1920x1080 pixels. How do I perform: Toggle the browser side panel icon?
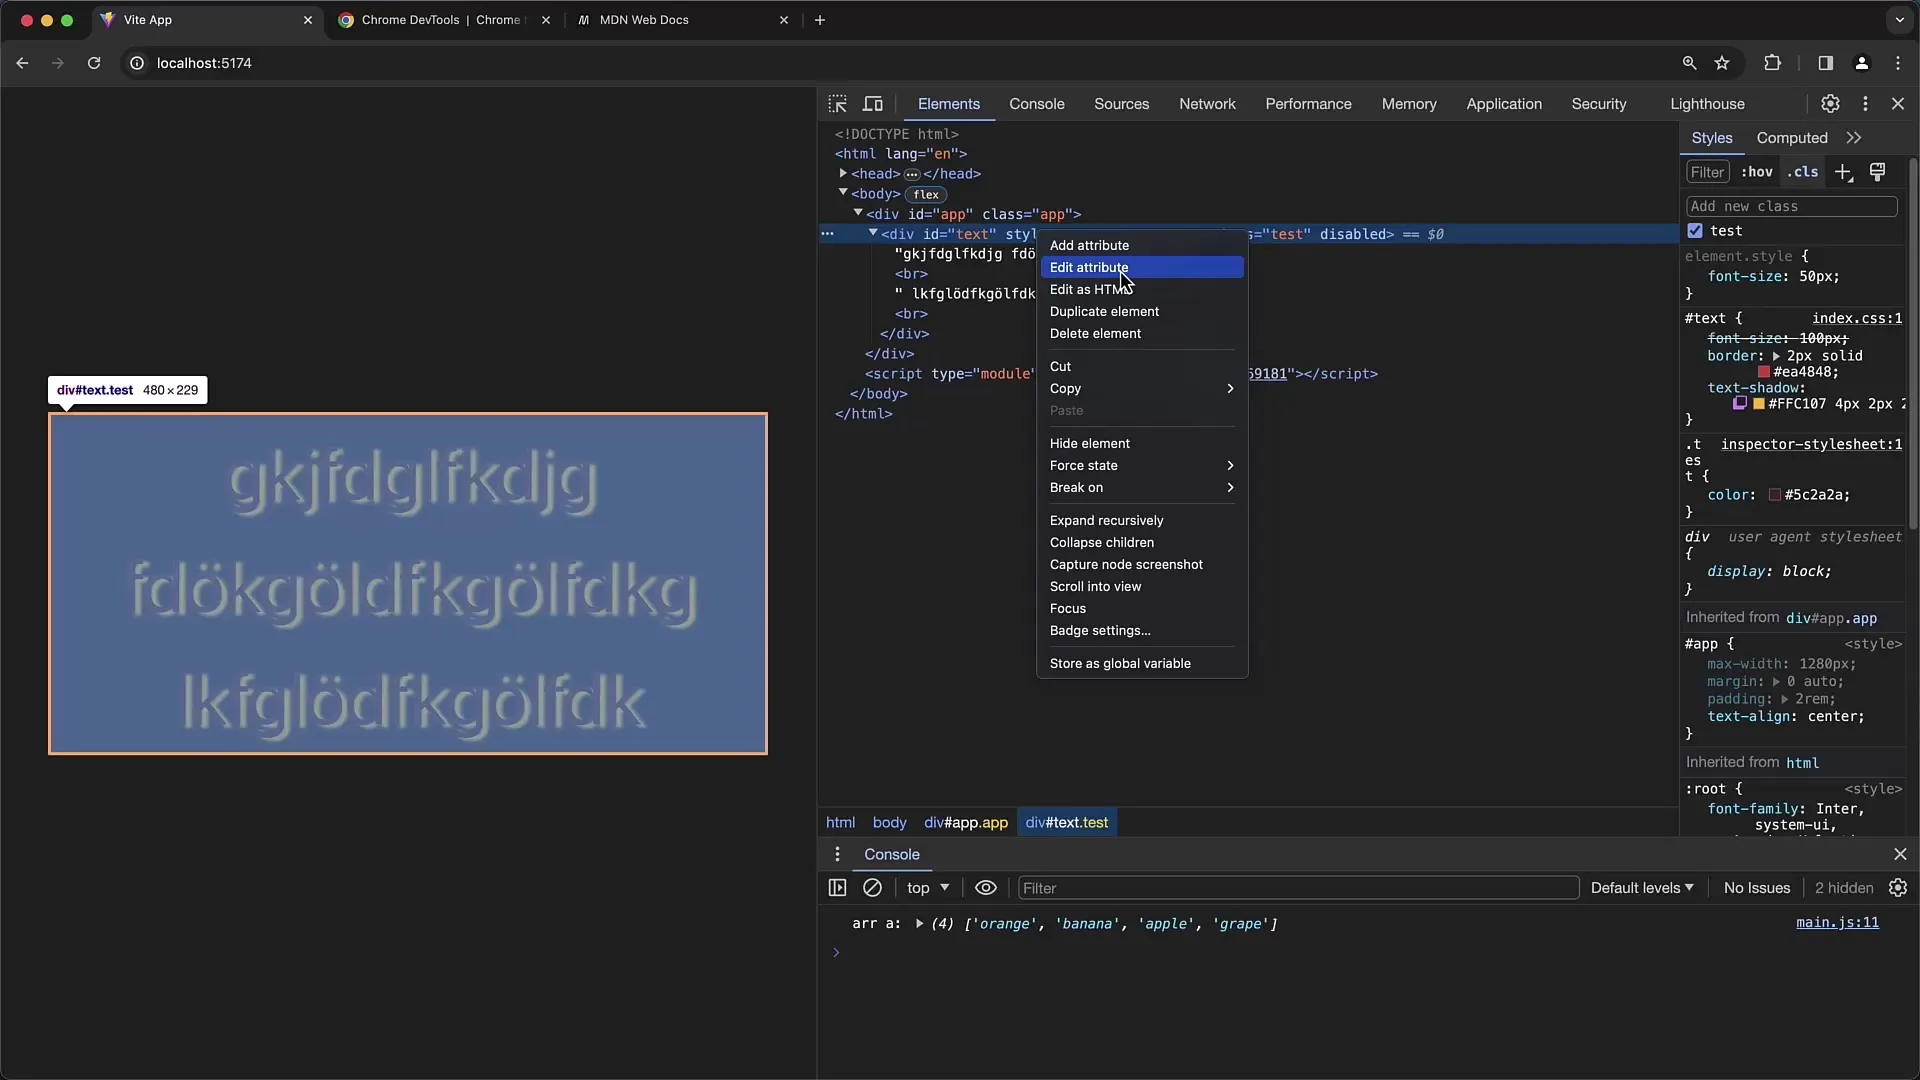pos(1825,63)
